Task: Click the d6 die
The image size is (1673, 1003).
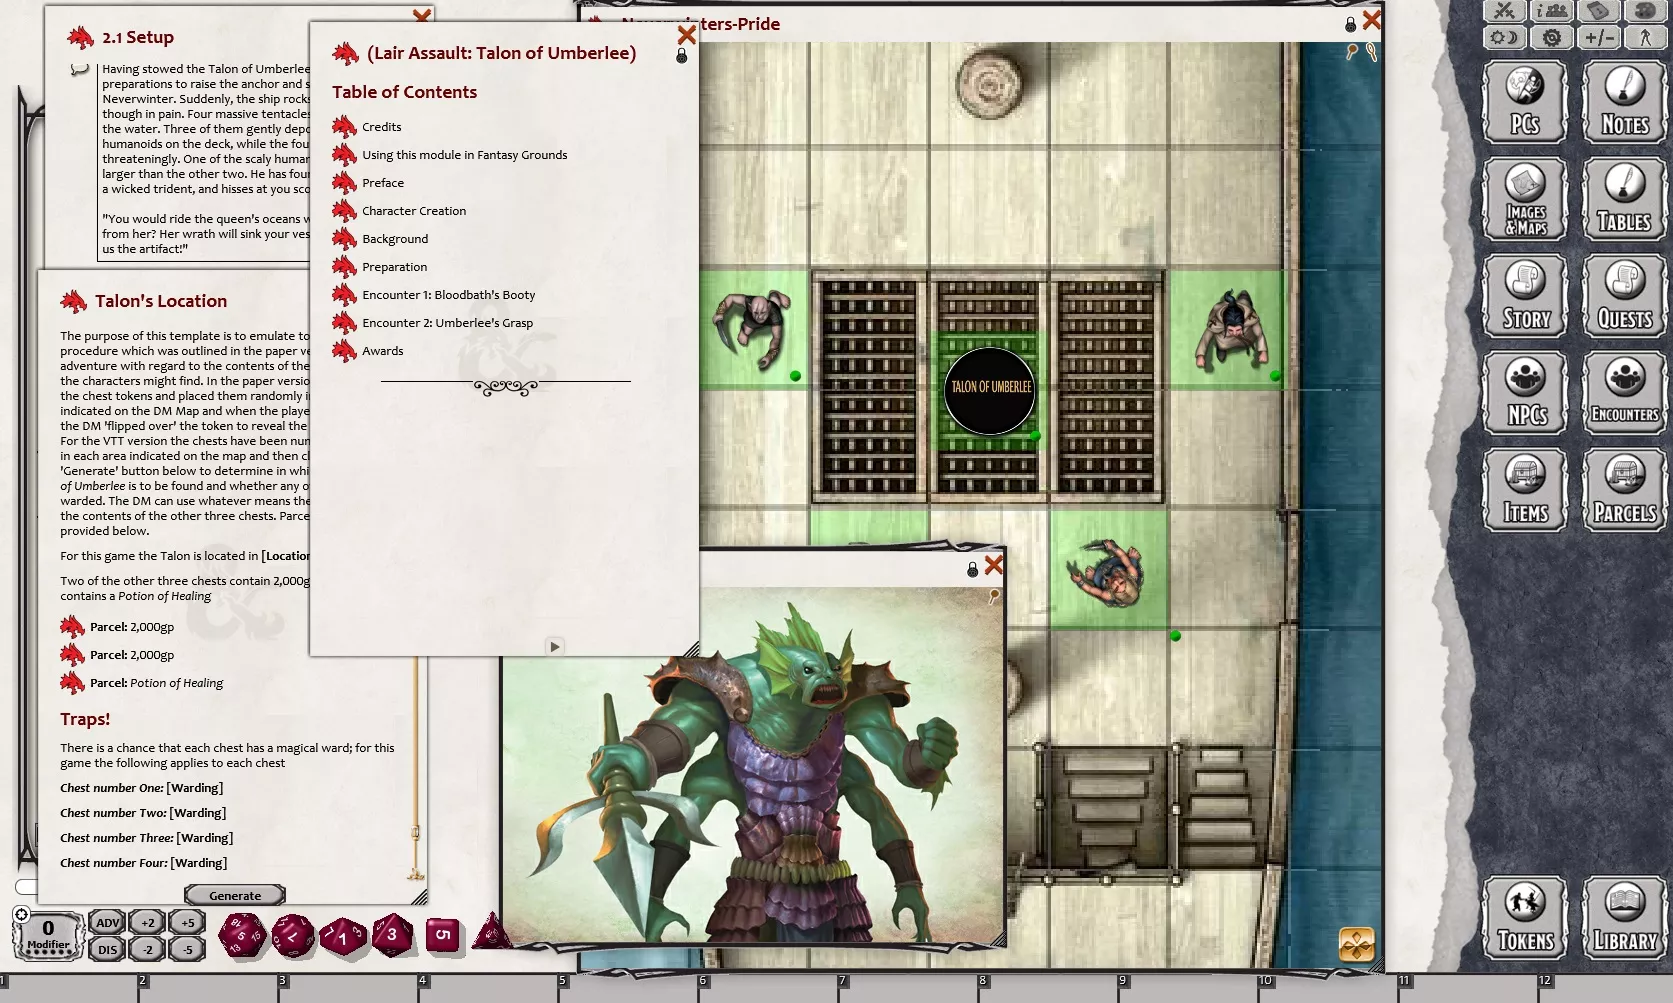Action: [x=443, y=935]
